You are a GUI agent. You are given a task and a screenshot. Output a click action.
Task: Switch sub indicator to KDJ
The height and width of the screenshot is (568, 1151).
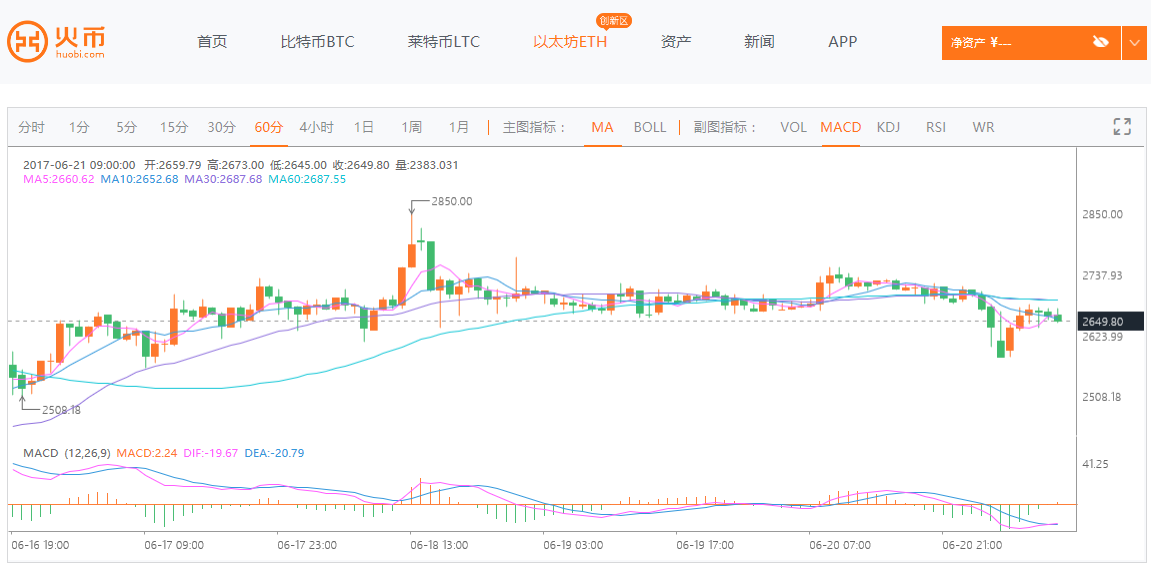888,127
